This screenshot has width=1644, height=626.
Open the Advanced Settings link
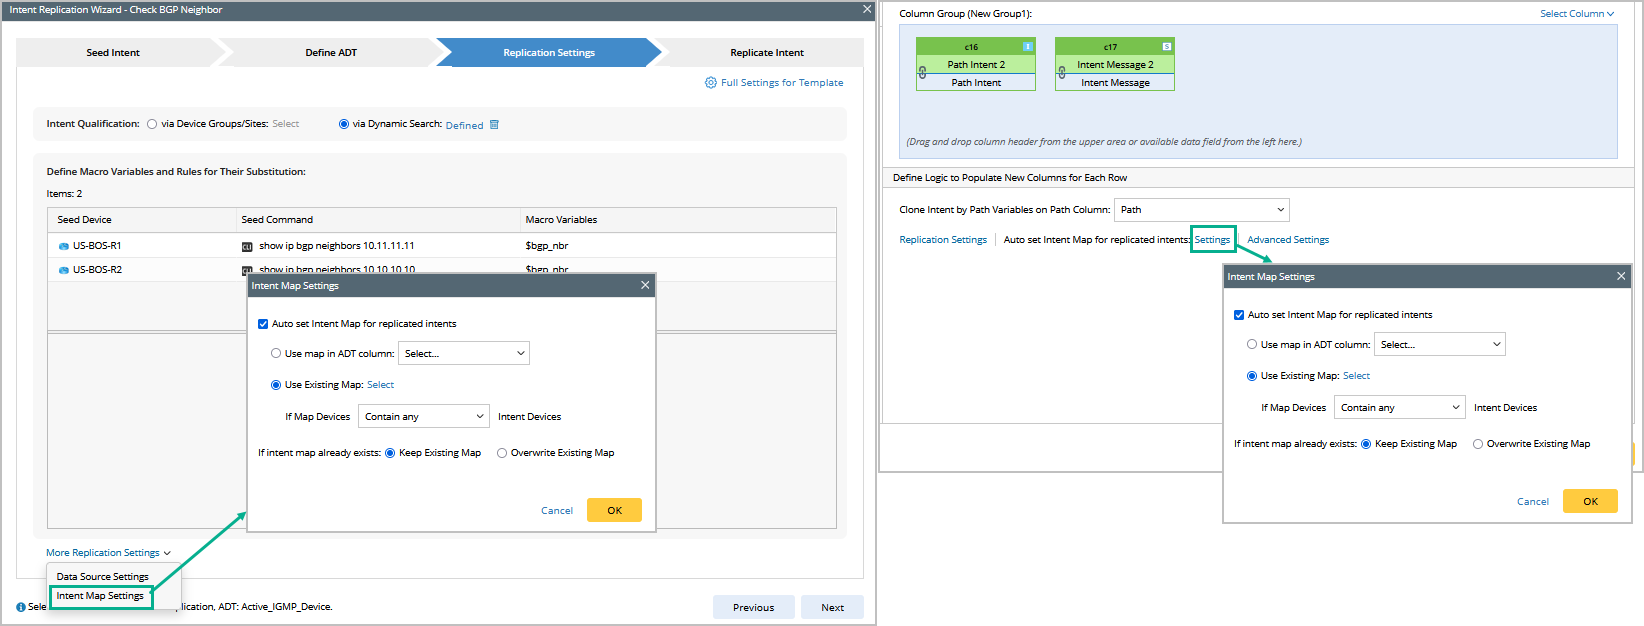click(1288, 240)
